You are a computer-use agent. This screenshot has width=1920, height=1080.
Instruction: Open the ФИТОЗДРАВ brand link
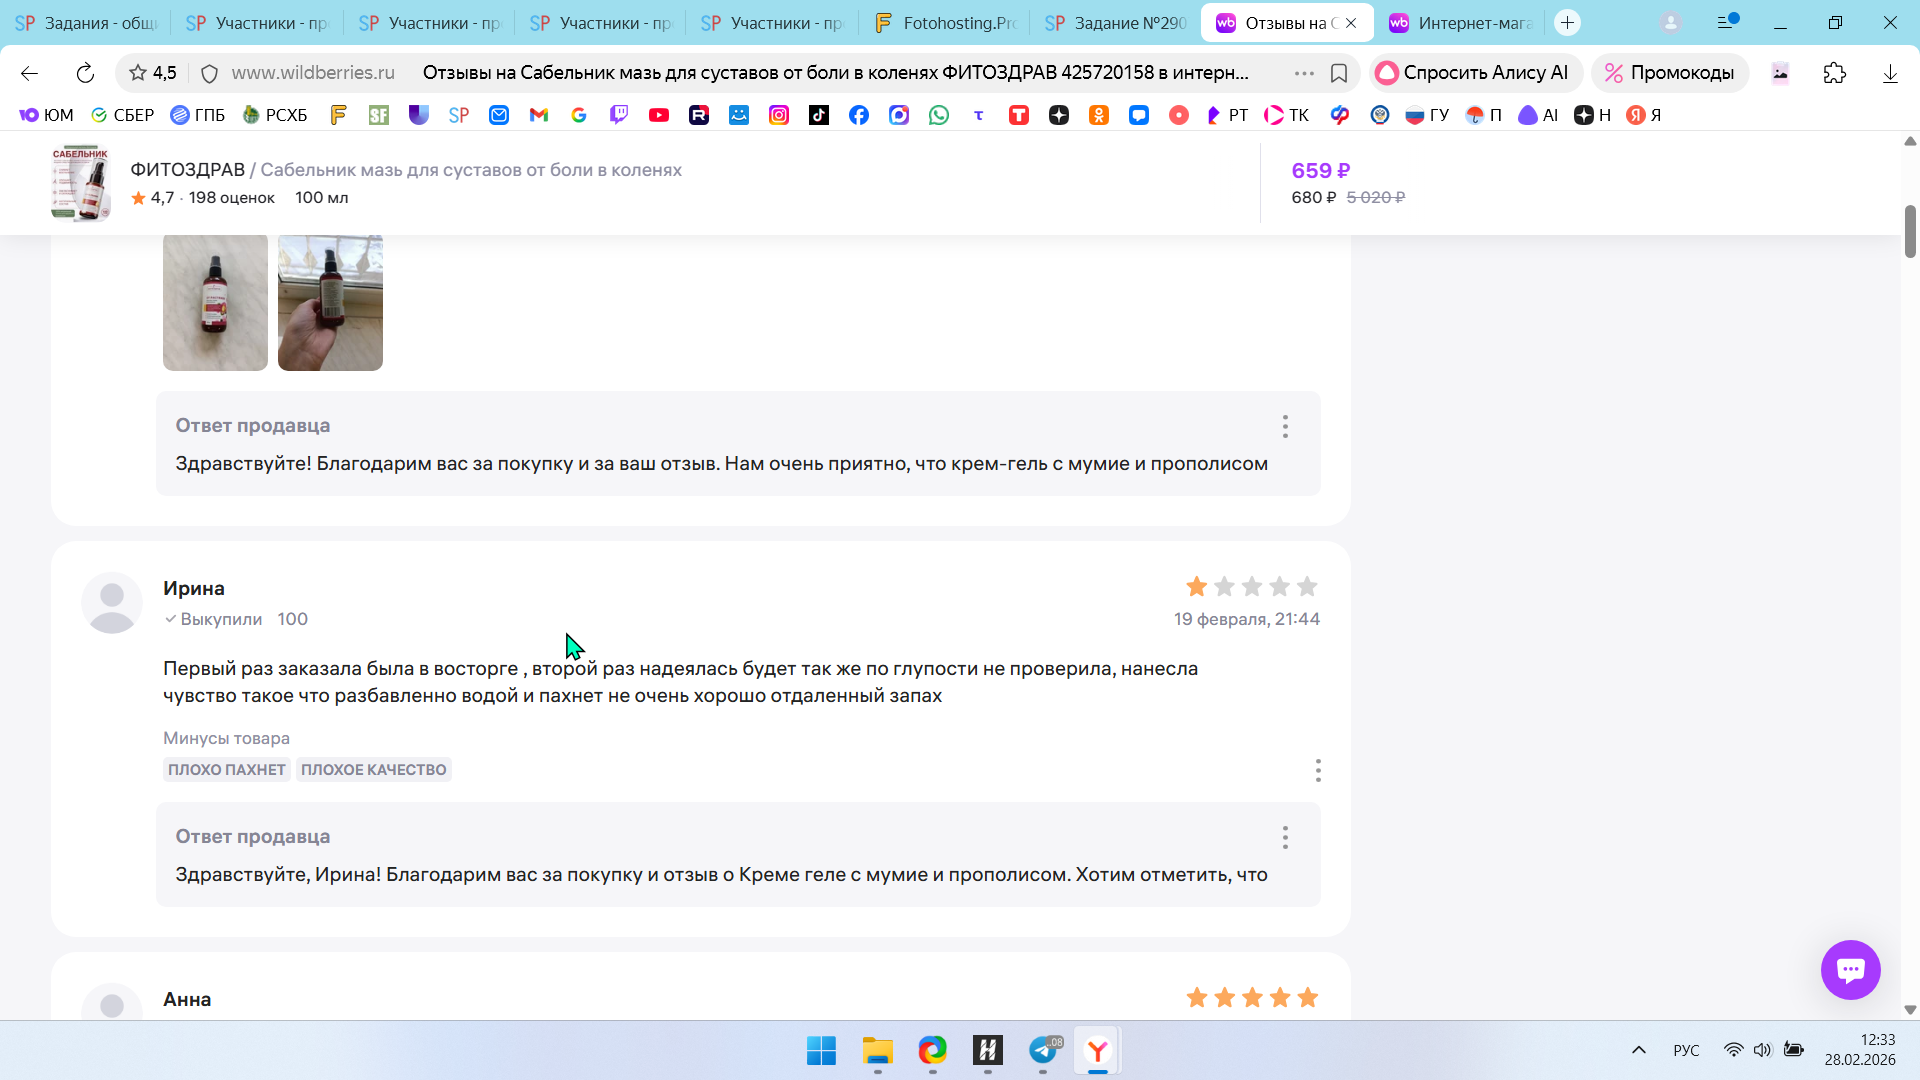point(187,170)
